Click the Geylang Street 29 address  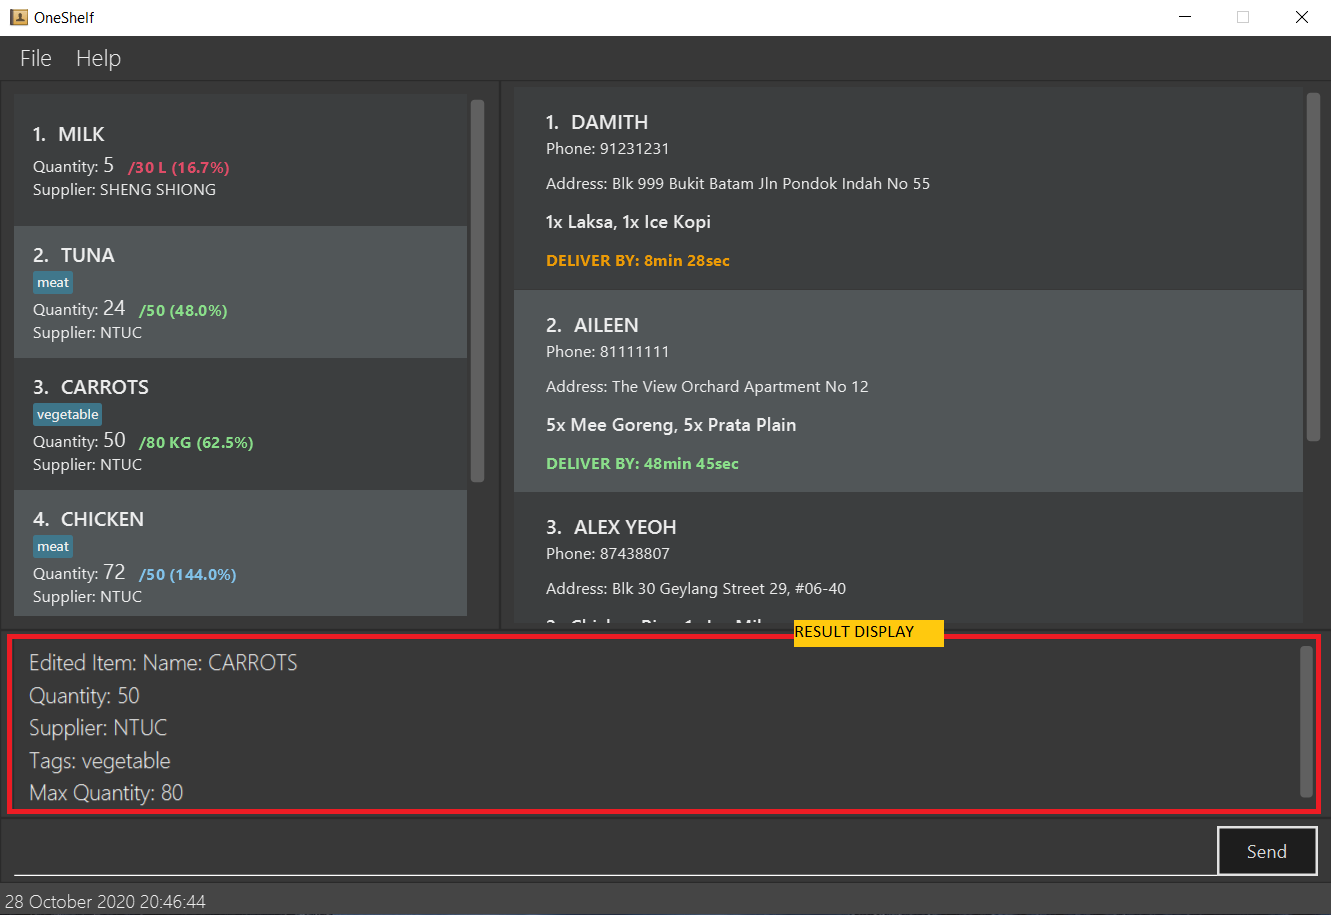696,589
